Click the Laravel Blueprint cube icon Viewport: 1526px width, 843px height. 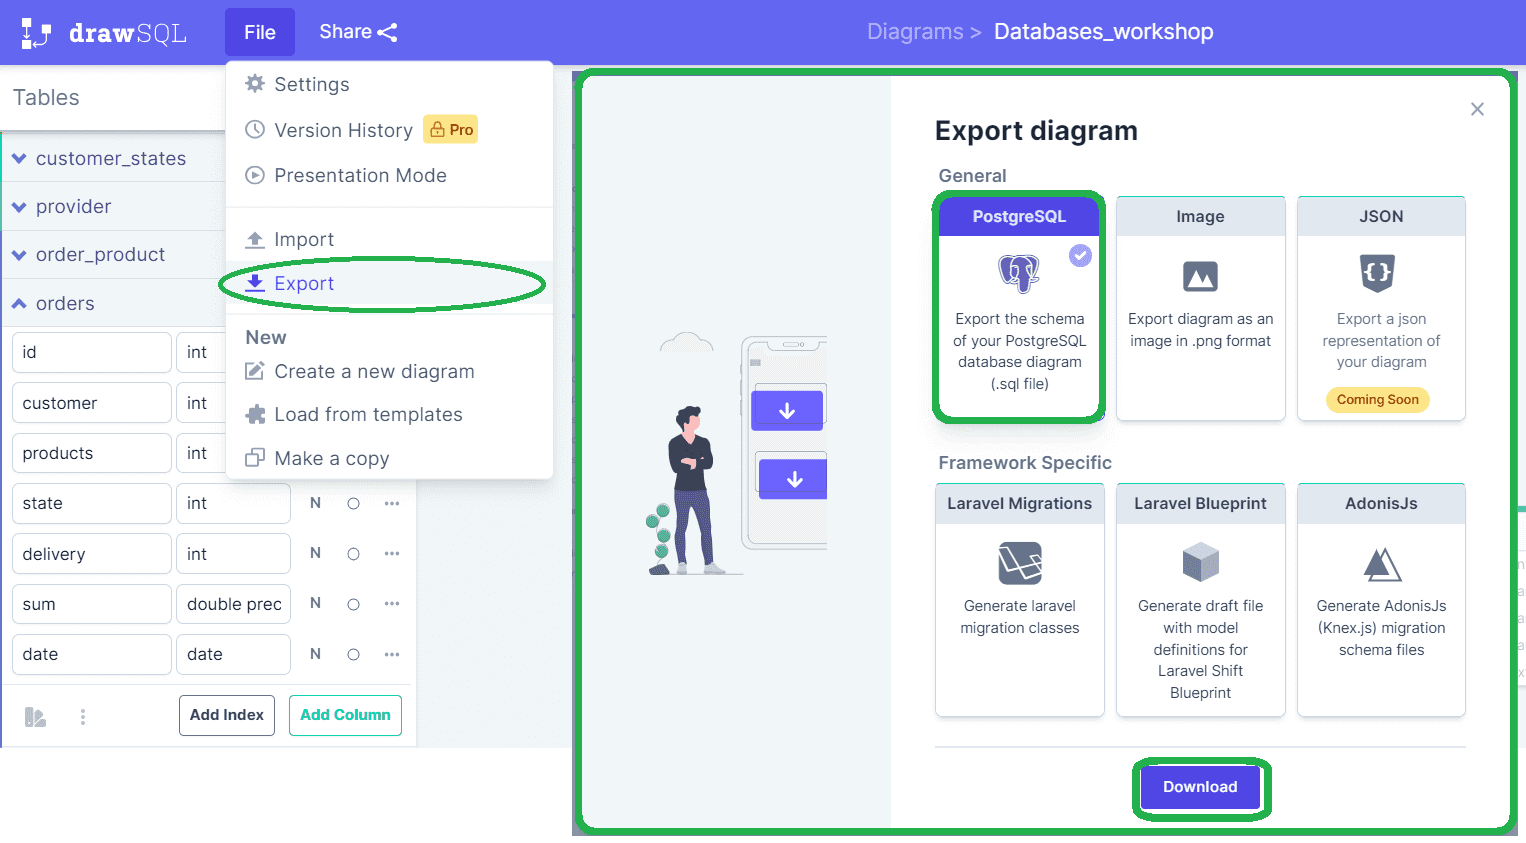tap(1201, 562)
